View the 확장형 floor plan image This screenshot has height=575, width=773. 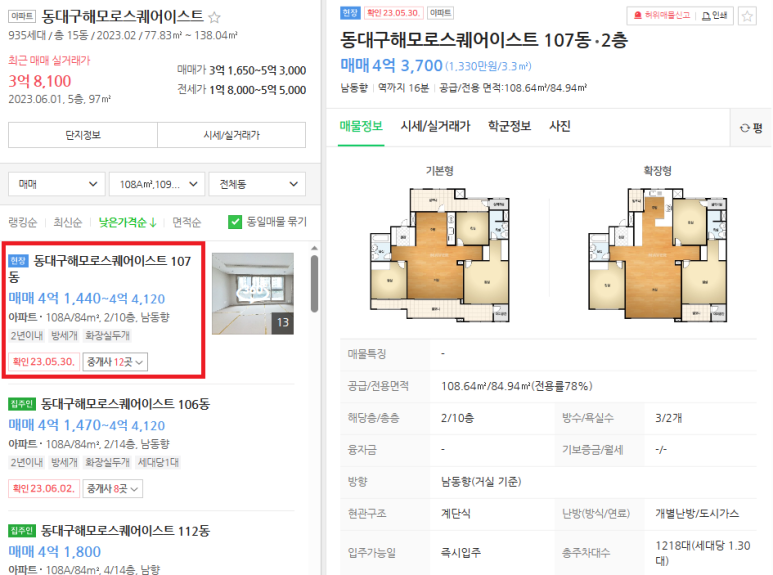tap(658, 254)
